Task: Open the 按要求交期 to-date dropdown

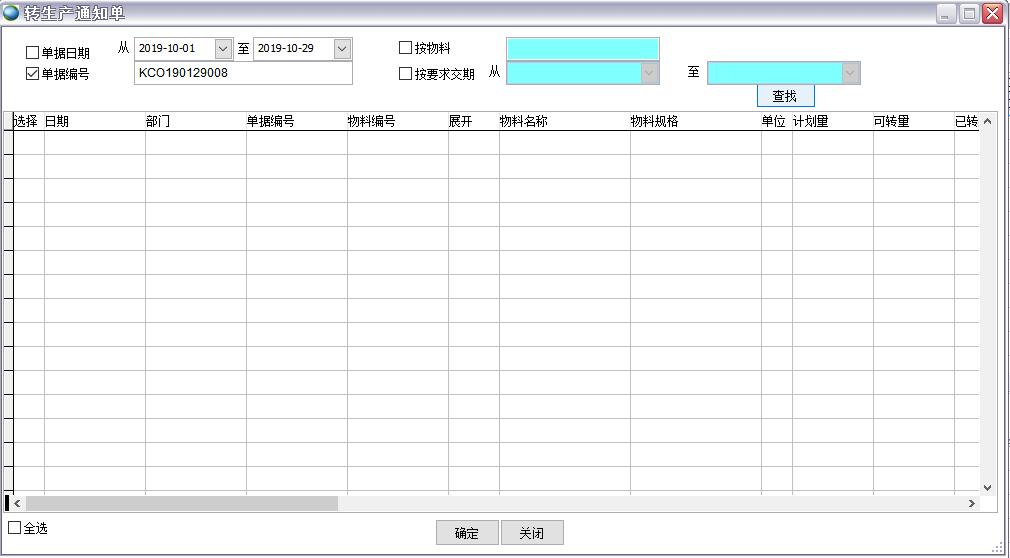Action: (x=850, y=73)
